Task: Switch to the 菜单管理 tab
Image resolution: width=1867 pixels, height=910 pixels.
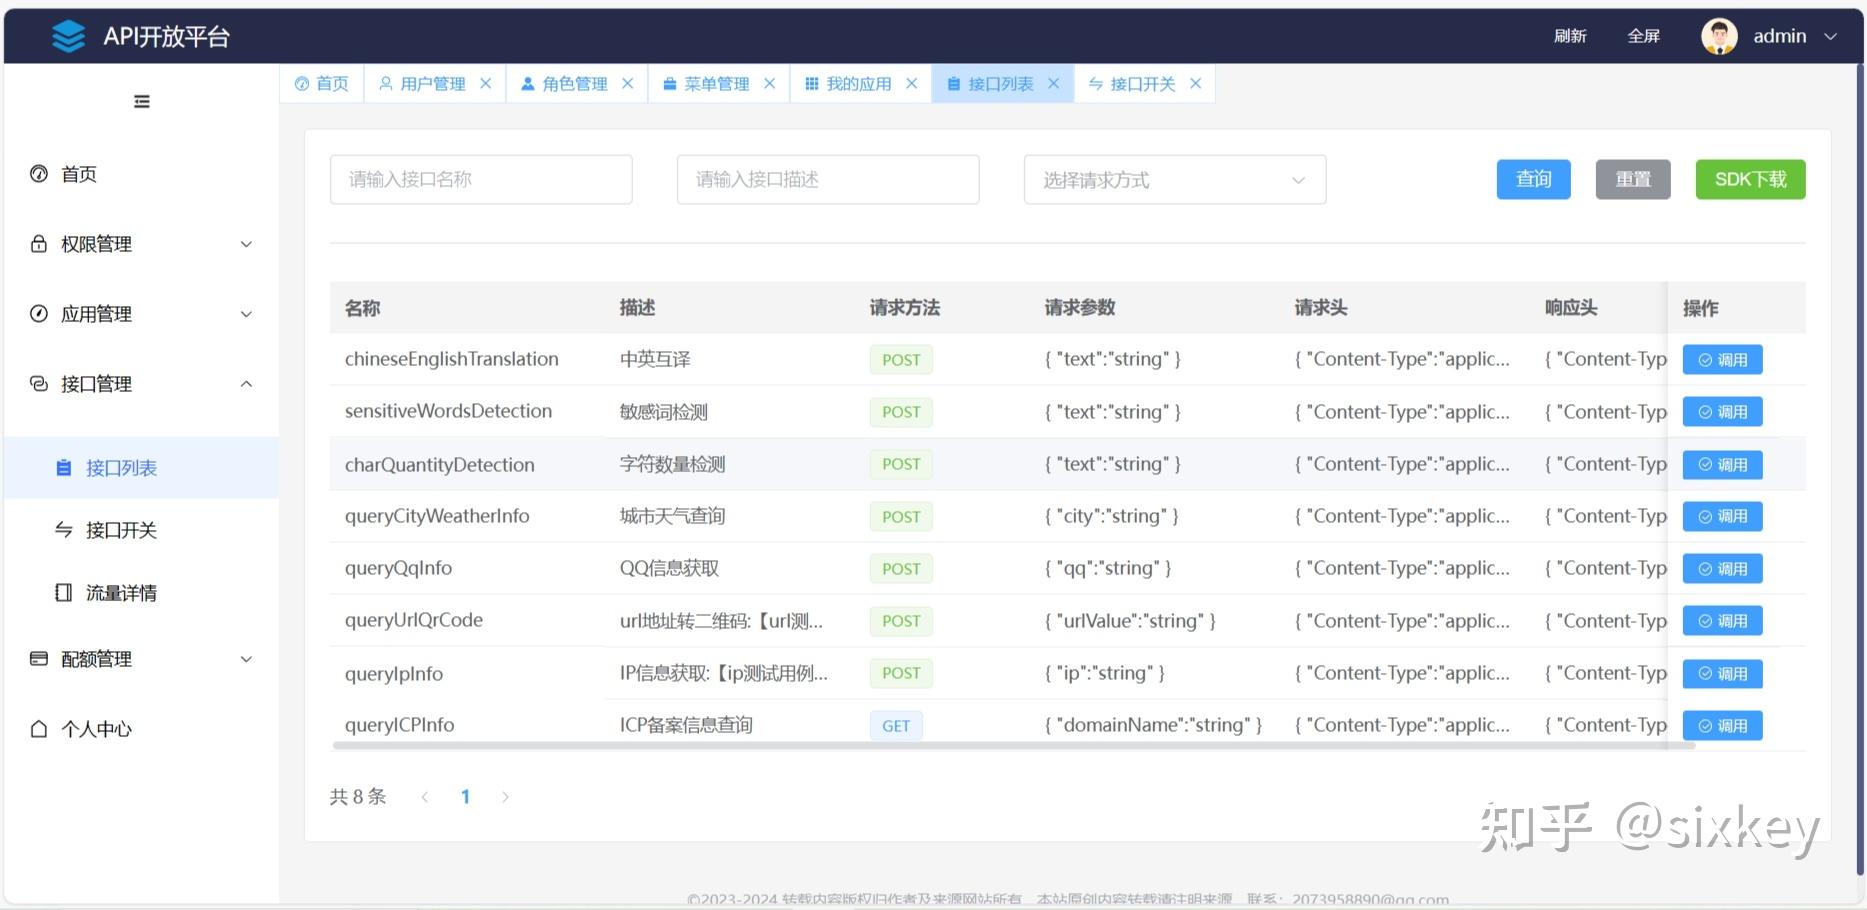Action: pyautogui.click(x=714, y=83)
